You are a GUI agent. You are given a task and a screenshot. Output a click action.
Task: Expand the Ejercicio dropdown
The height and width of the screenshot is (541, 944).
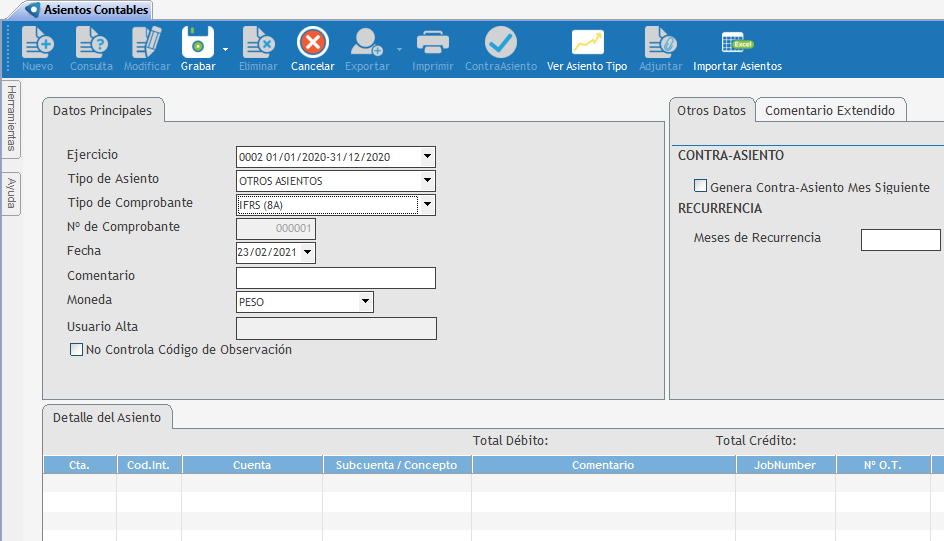click(427, 157)
